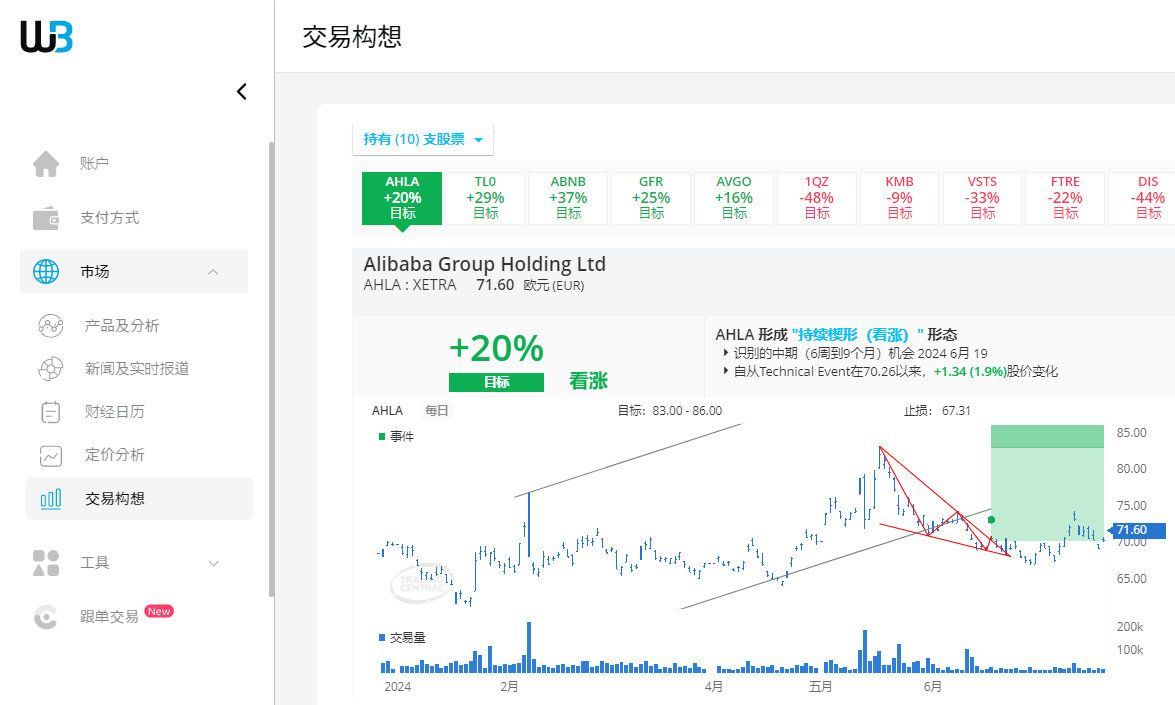
Task: Click the sidebar vertical scrollbar
Action: 271,369
